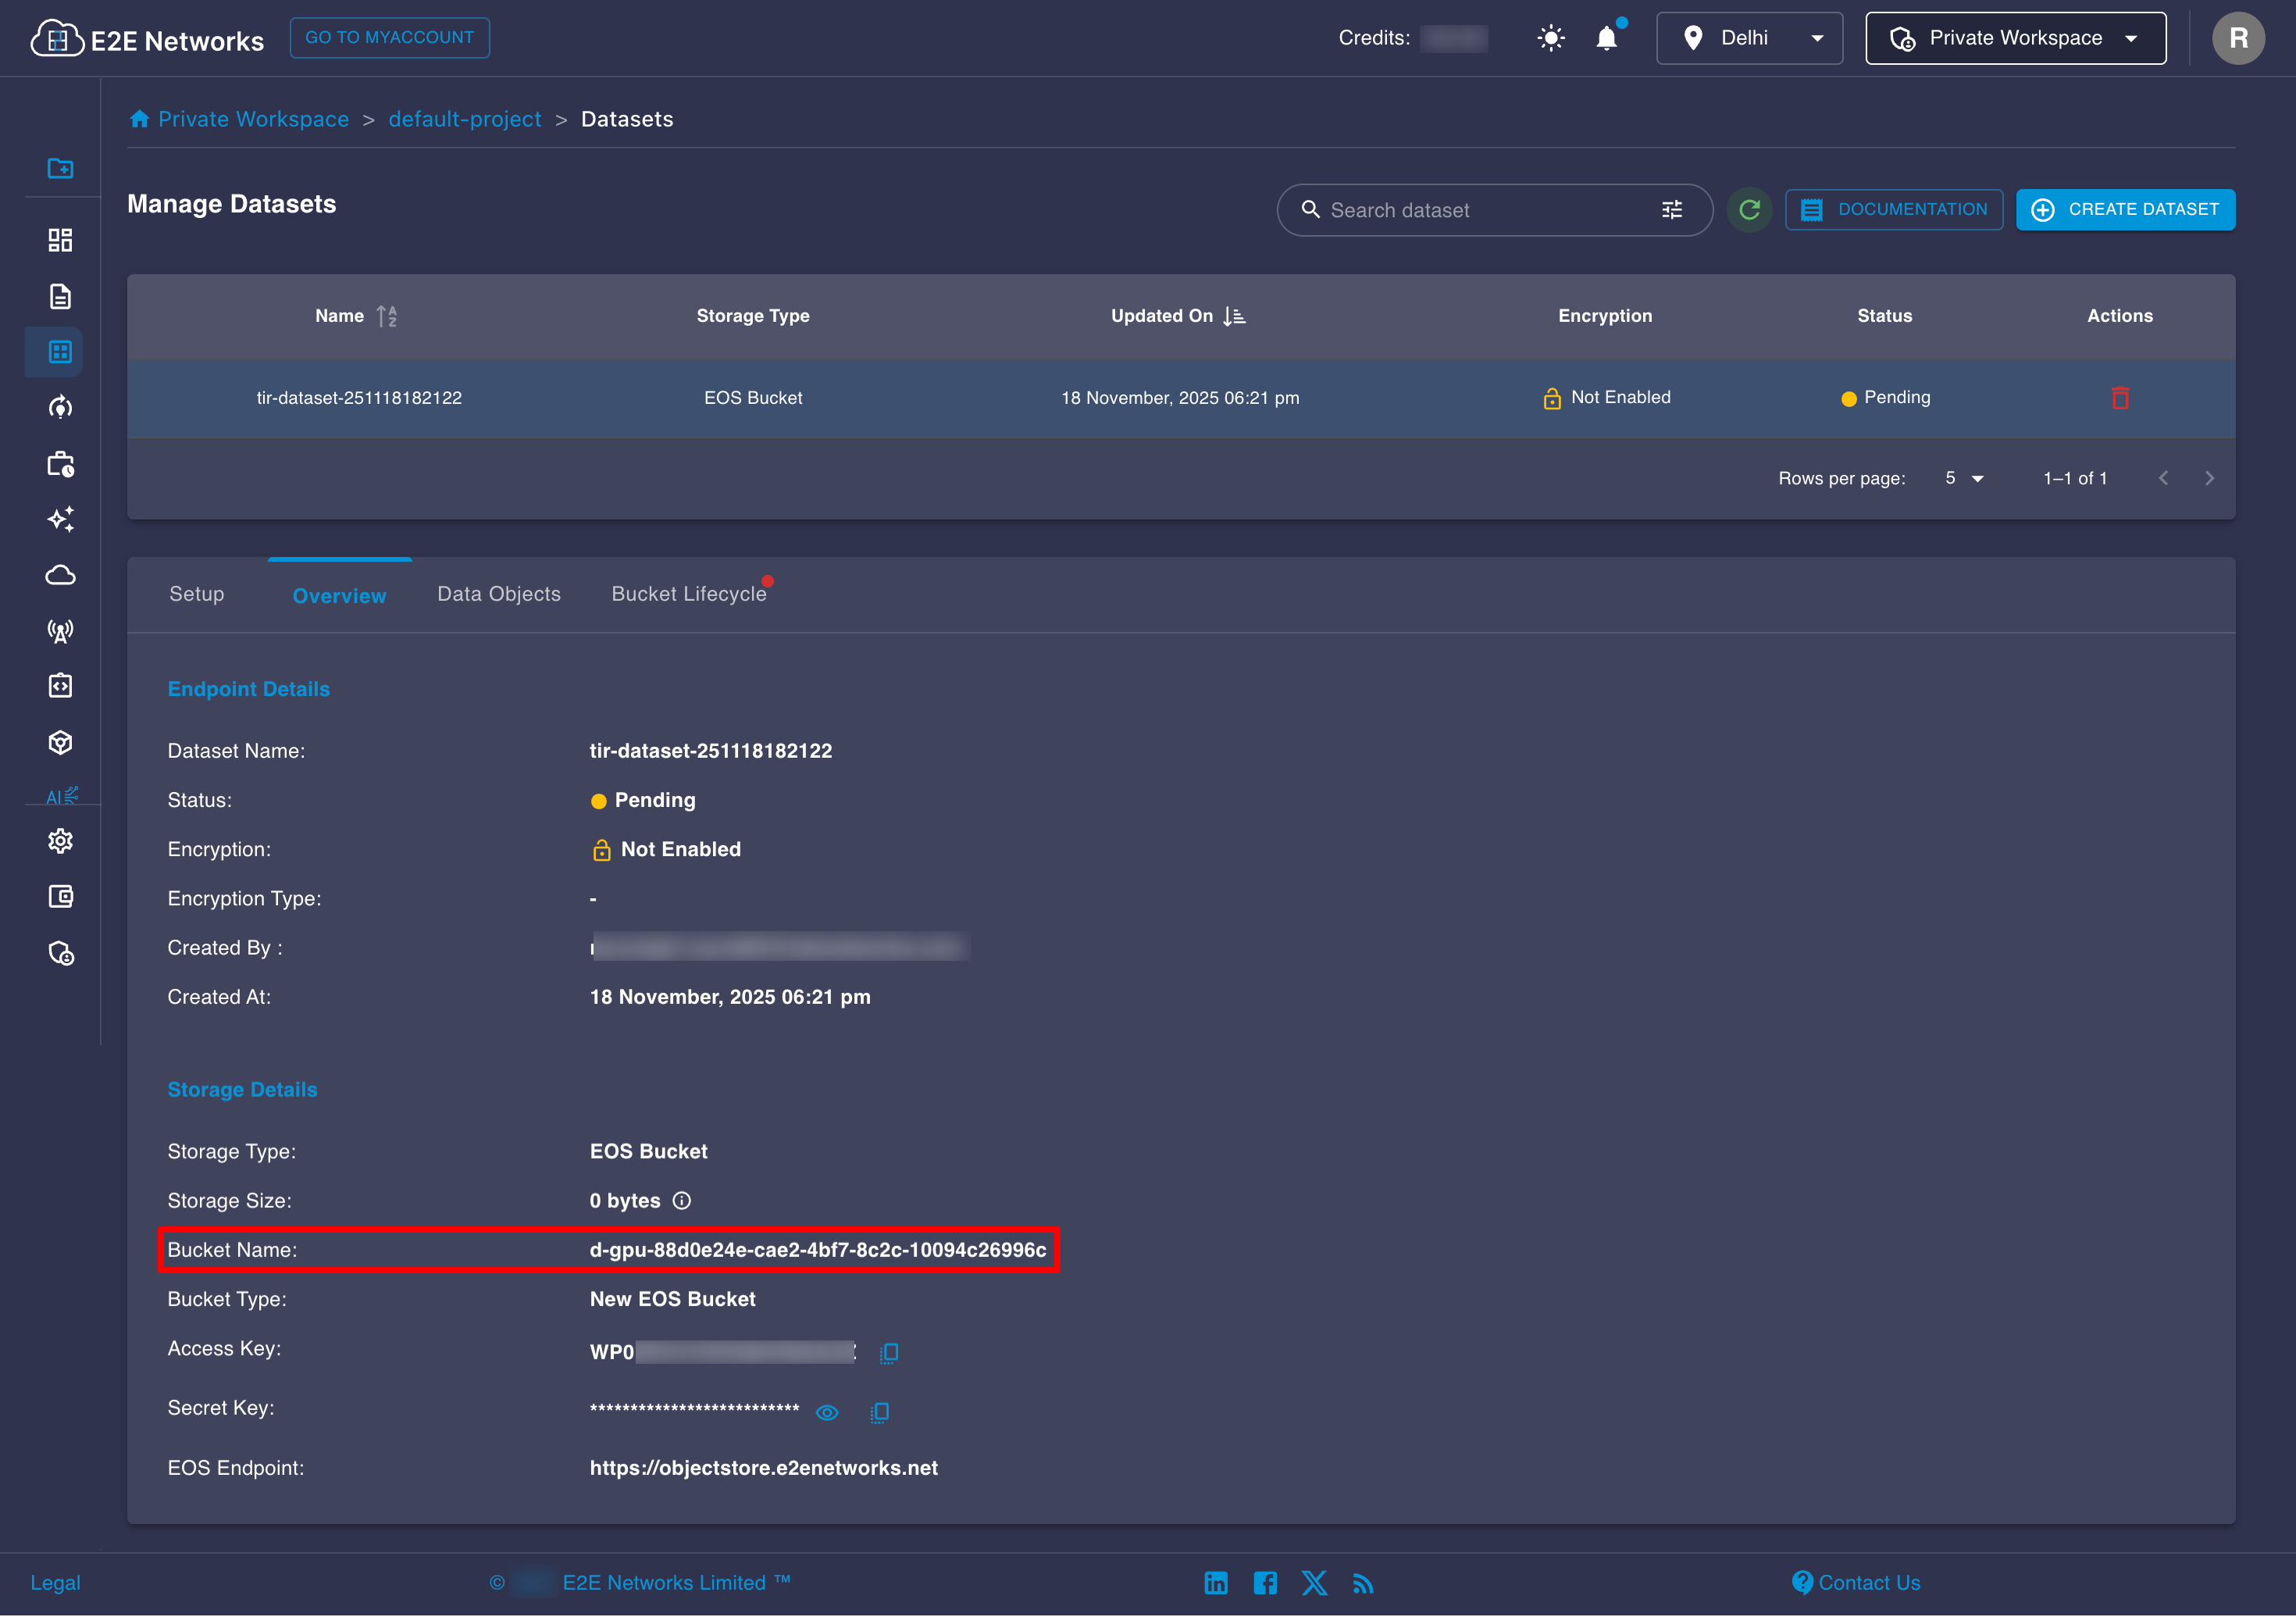This screenshot has height=1617, width=2296.
Task: Open the notifications bell
Action: [x=1606, y=39]
